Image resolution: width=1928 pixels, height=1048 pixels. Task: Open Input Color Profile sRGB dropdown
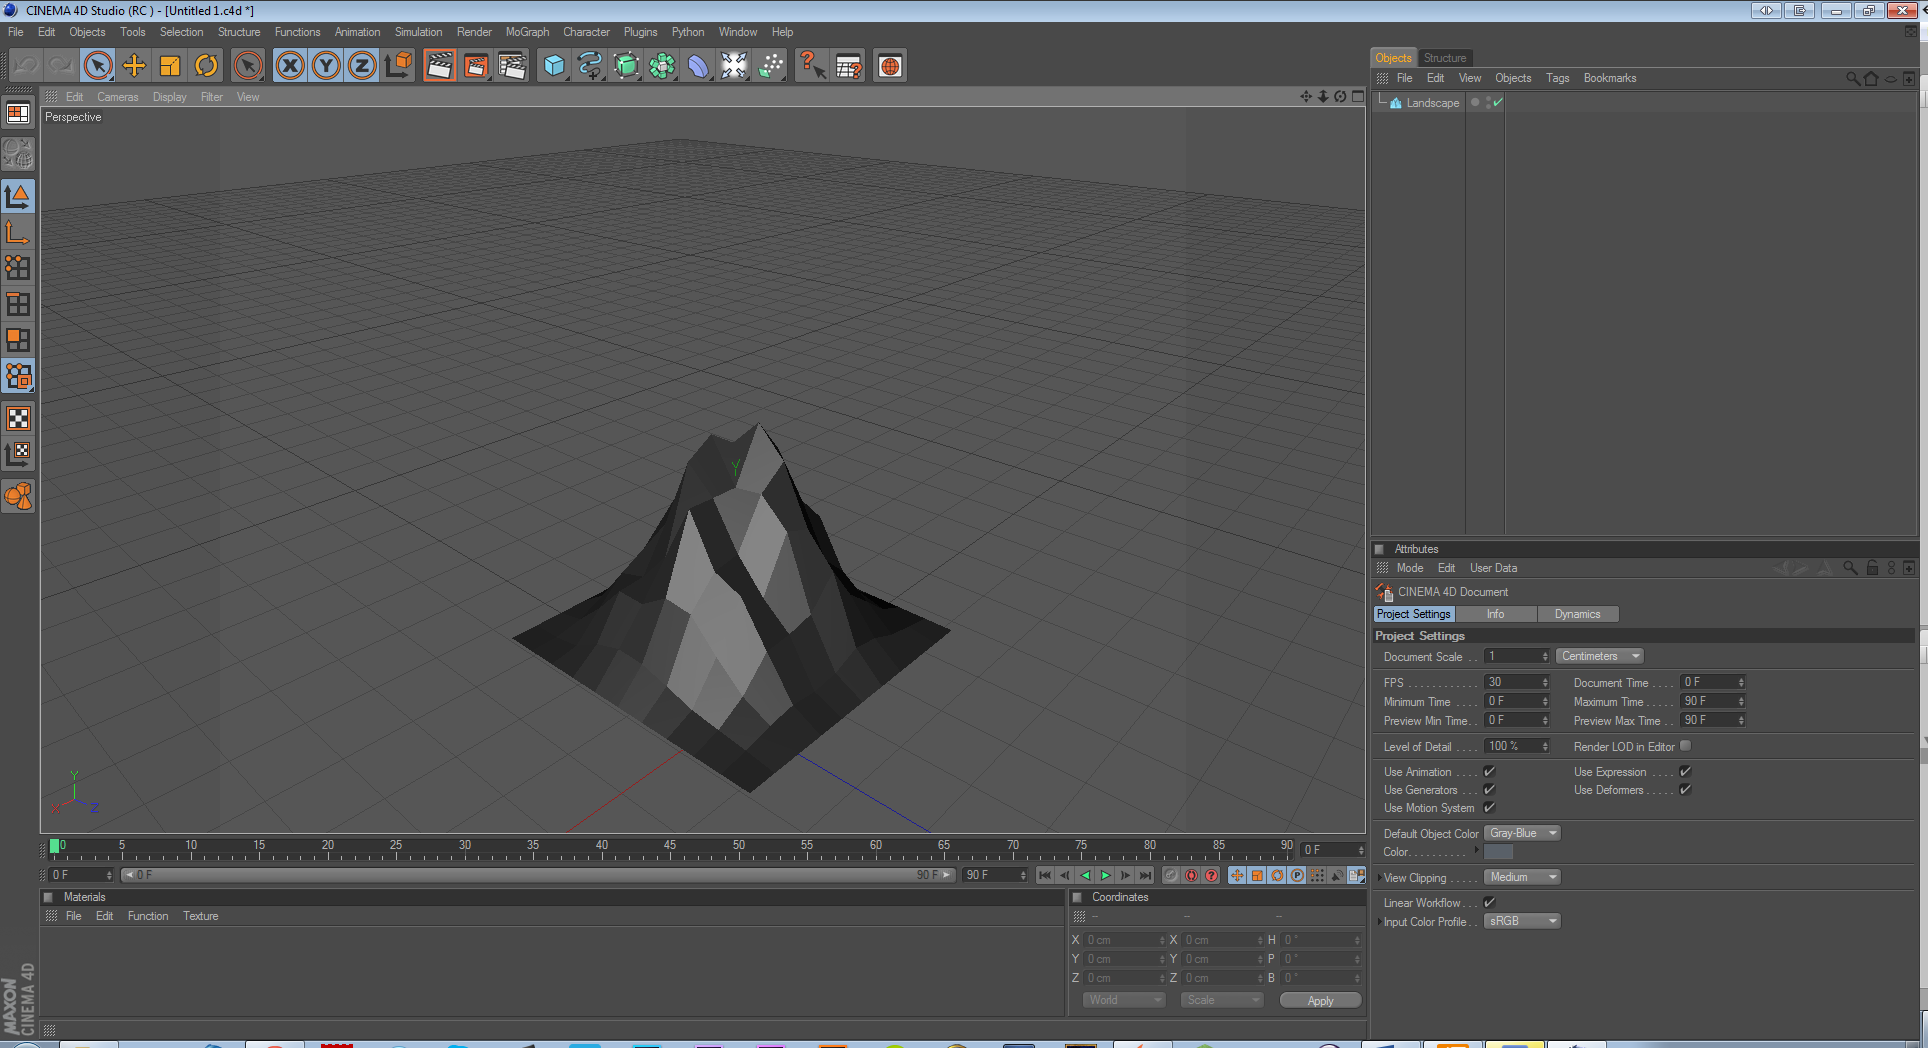pyautogui.click(x=1522, y=921)
